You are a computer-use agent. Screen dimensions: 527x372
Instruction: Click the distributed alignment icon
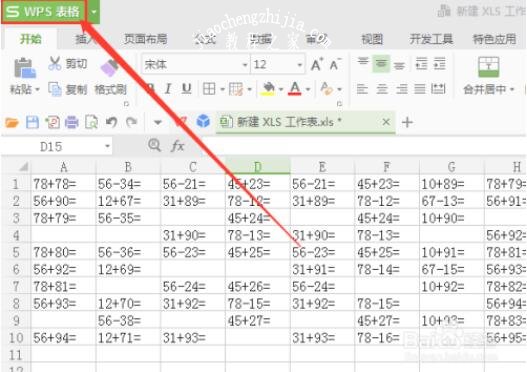point(438,89)
